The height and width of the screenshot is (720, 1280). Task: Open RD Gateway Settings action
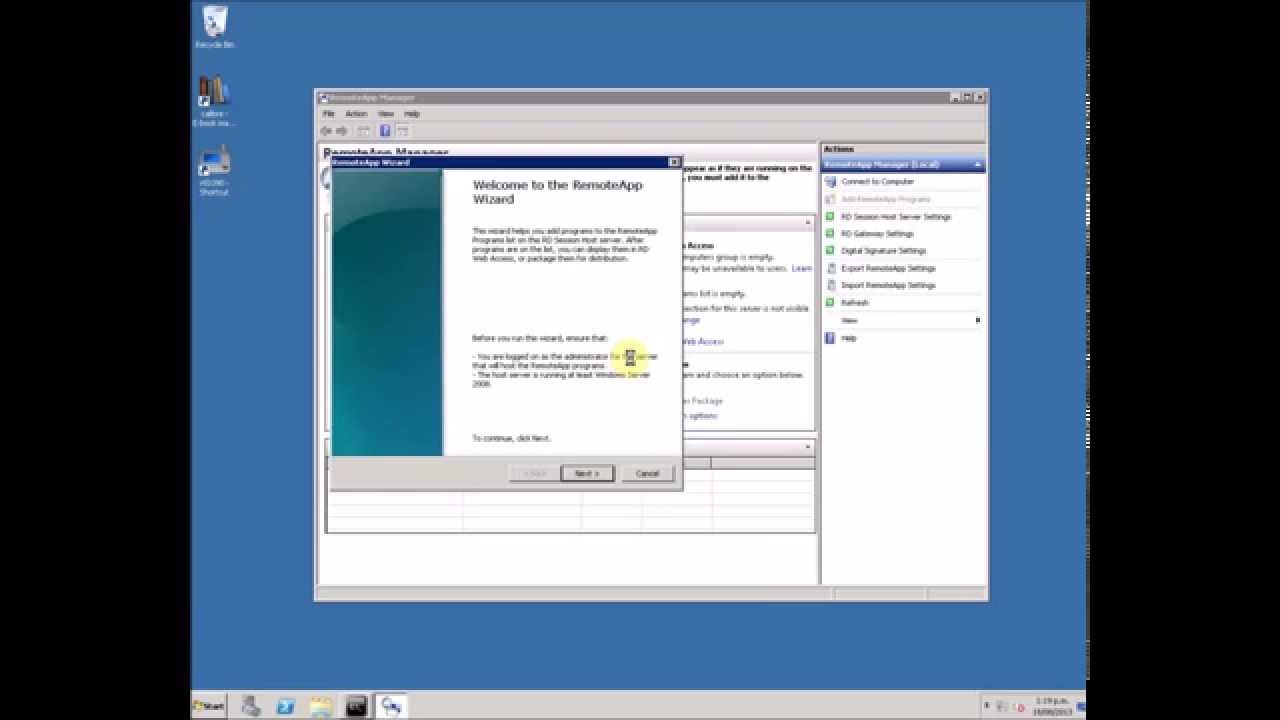click(877, 233)
